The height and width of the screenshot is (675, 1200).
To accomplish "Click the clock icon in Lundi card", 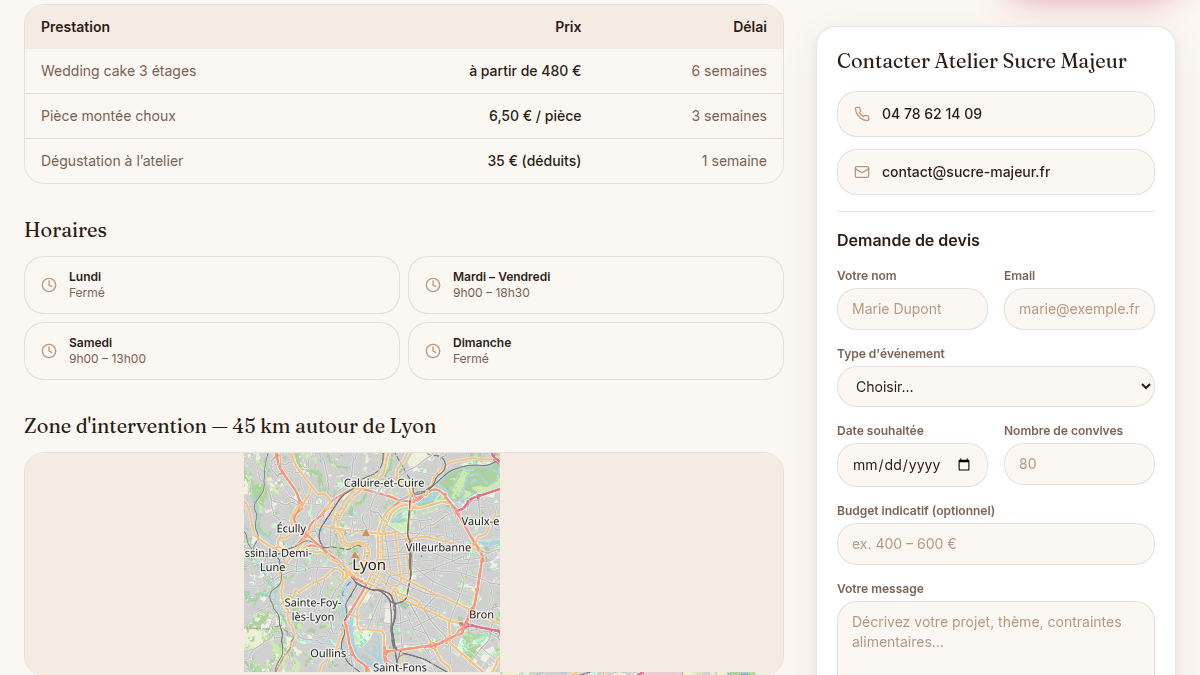I will [49, 285].
